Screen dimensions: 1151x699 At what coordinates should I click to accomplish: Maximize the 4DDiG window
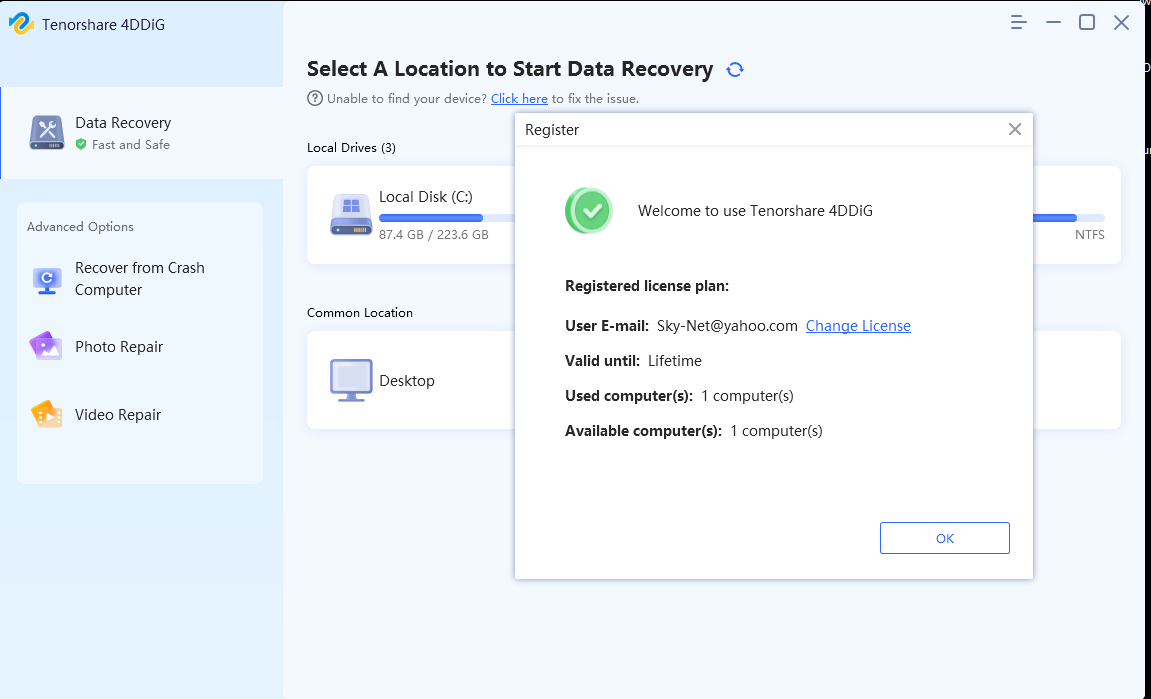pyautogui.click(x=1087, y=23)
